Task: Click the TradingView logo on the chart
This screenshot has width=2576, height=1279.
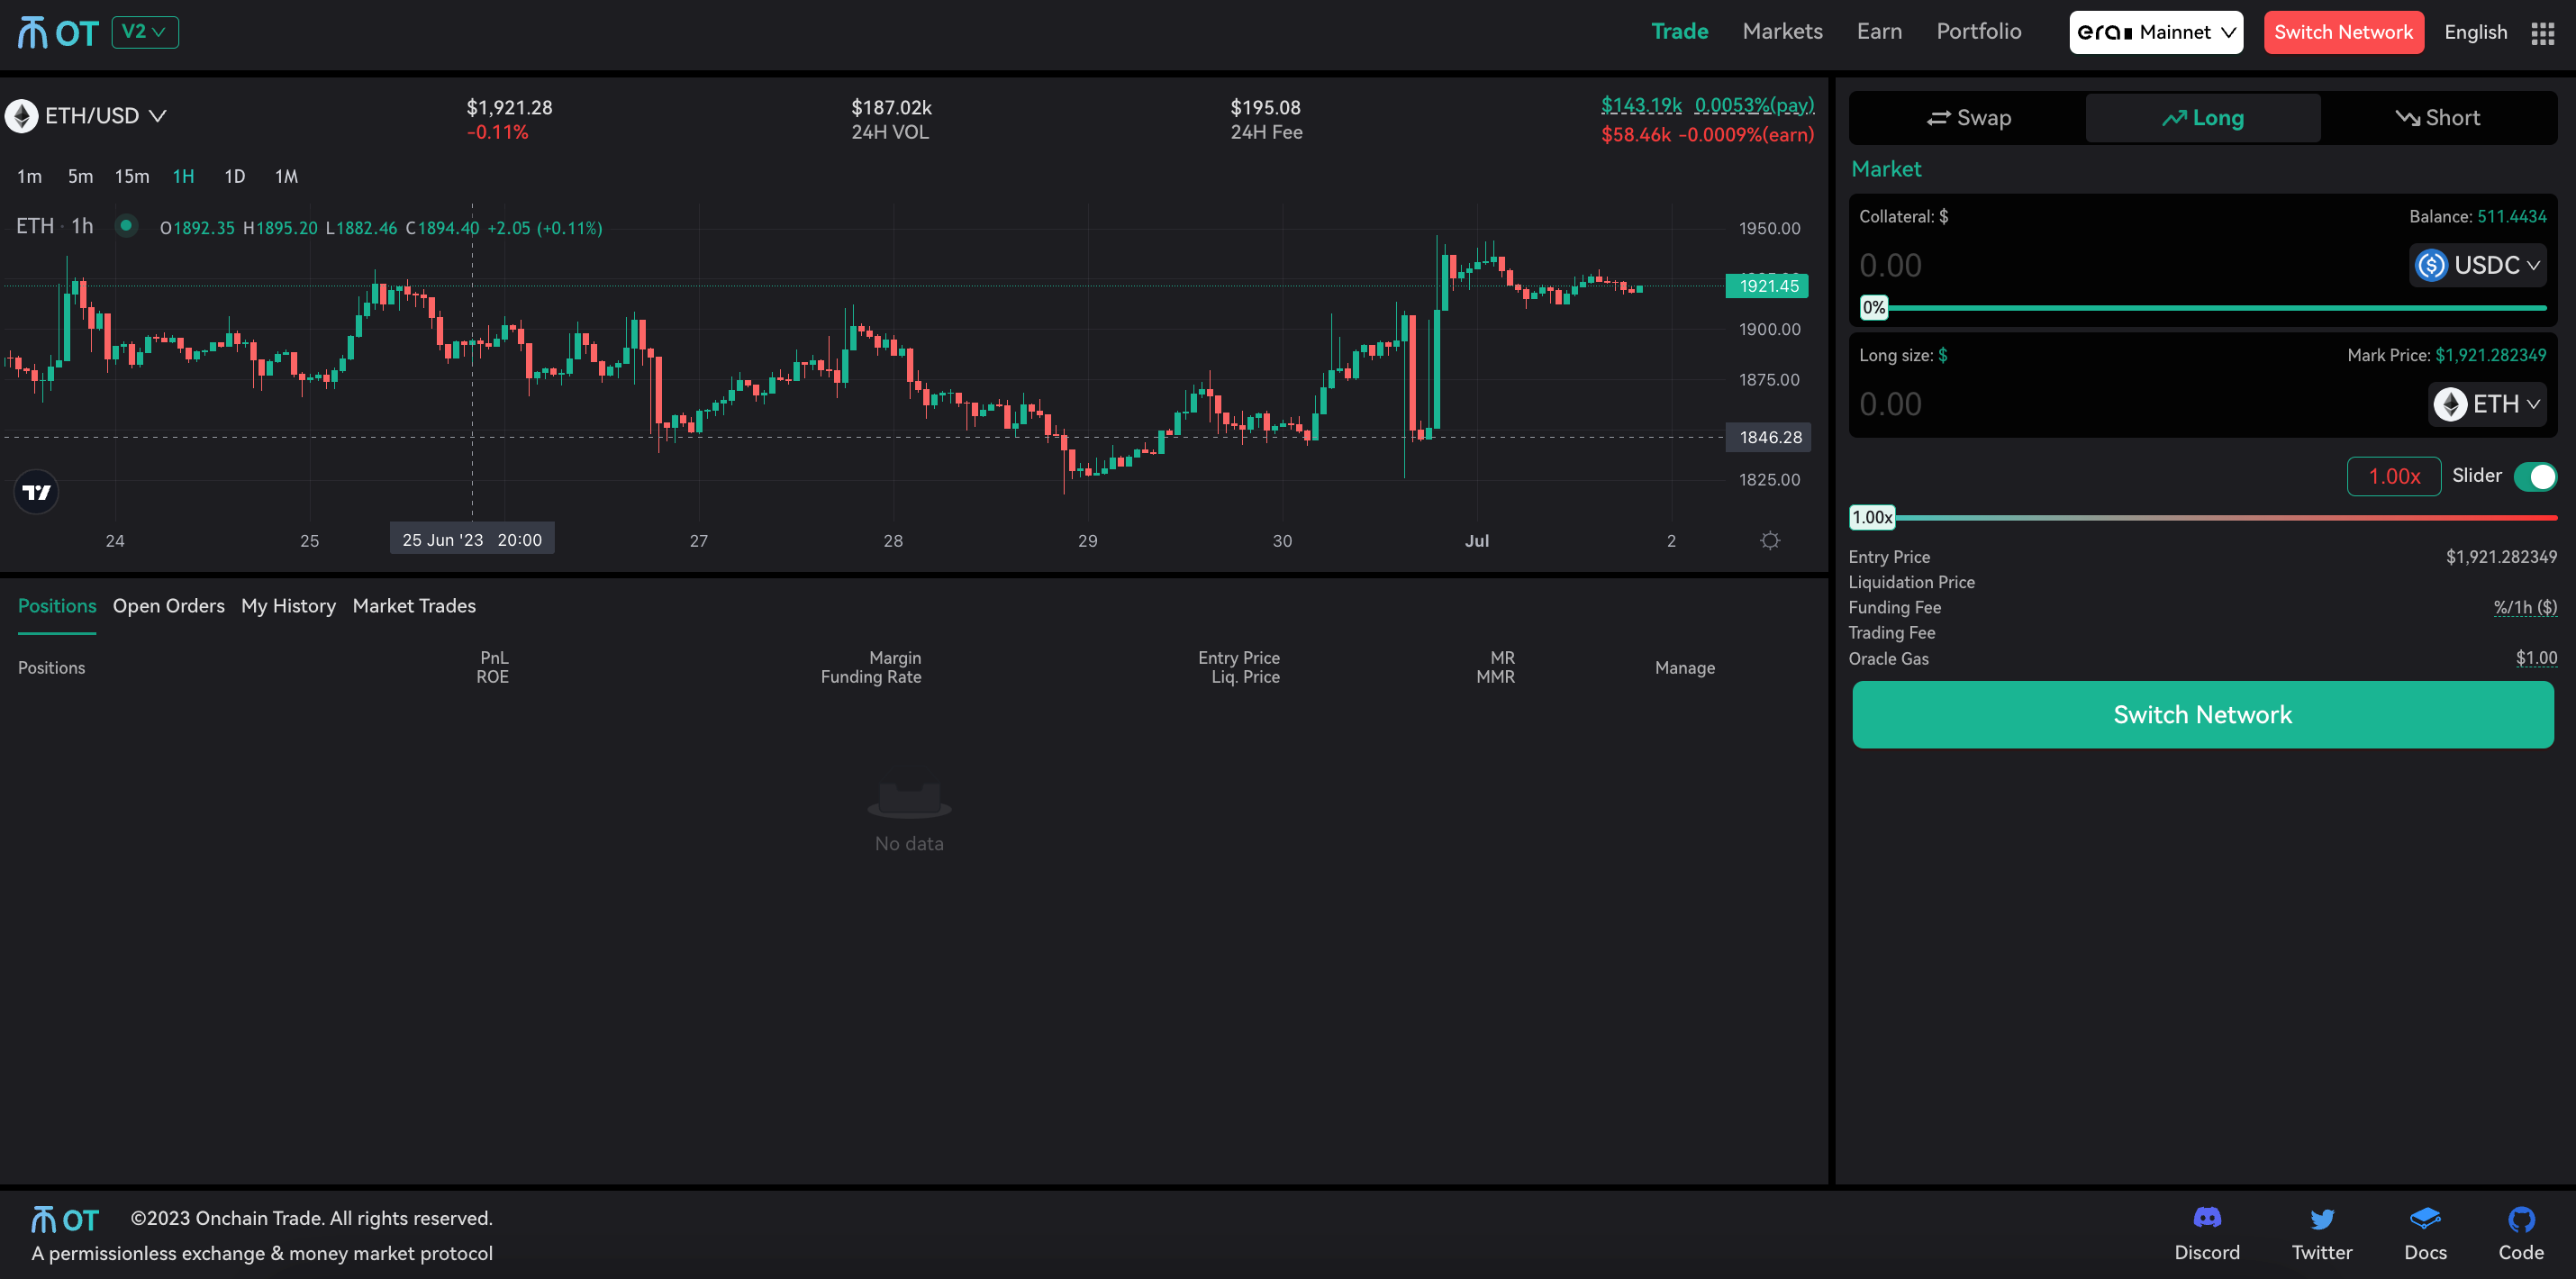Action: (x=36, y=491)
